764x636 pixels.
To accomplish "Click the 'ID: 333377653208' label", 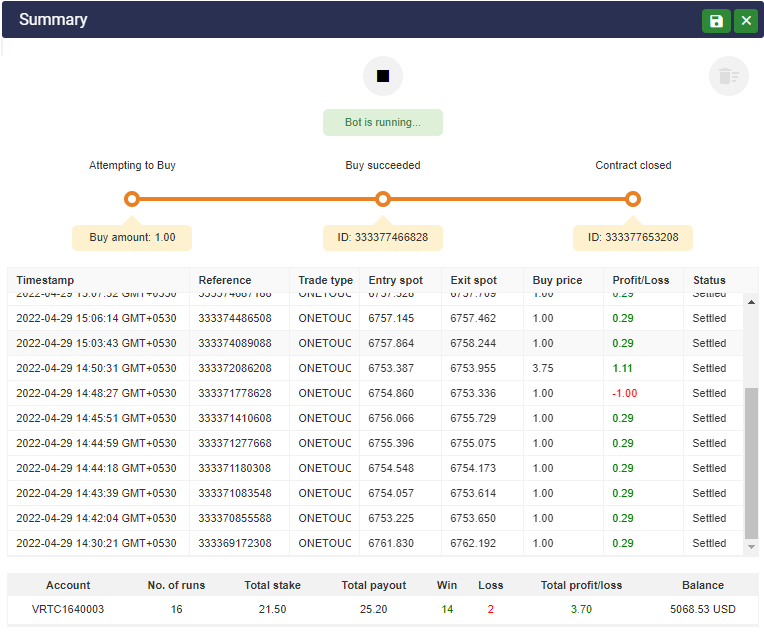I will tap(633, 237).
